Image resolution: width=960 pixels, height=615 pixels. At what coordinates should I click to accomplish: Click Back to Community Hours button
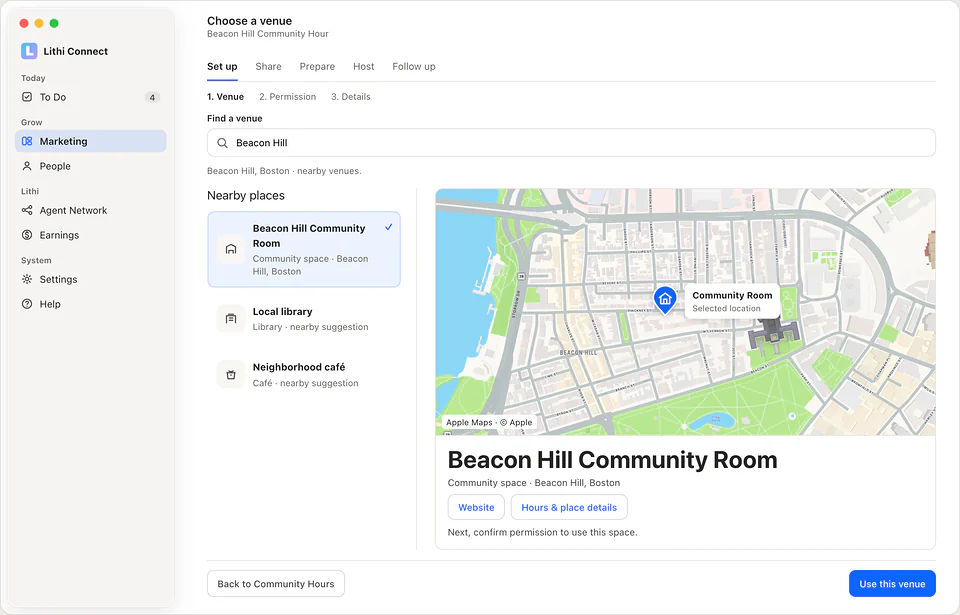click(276, 584)
